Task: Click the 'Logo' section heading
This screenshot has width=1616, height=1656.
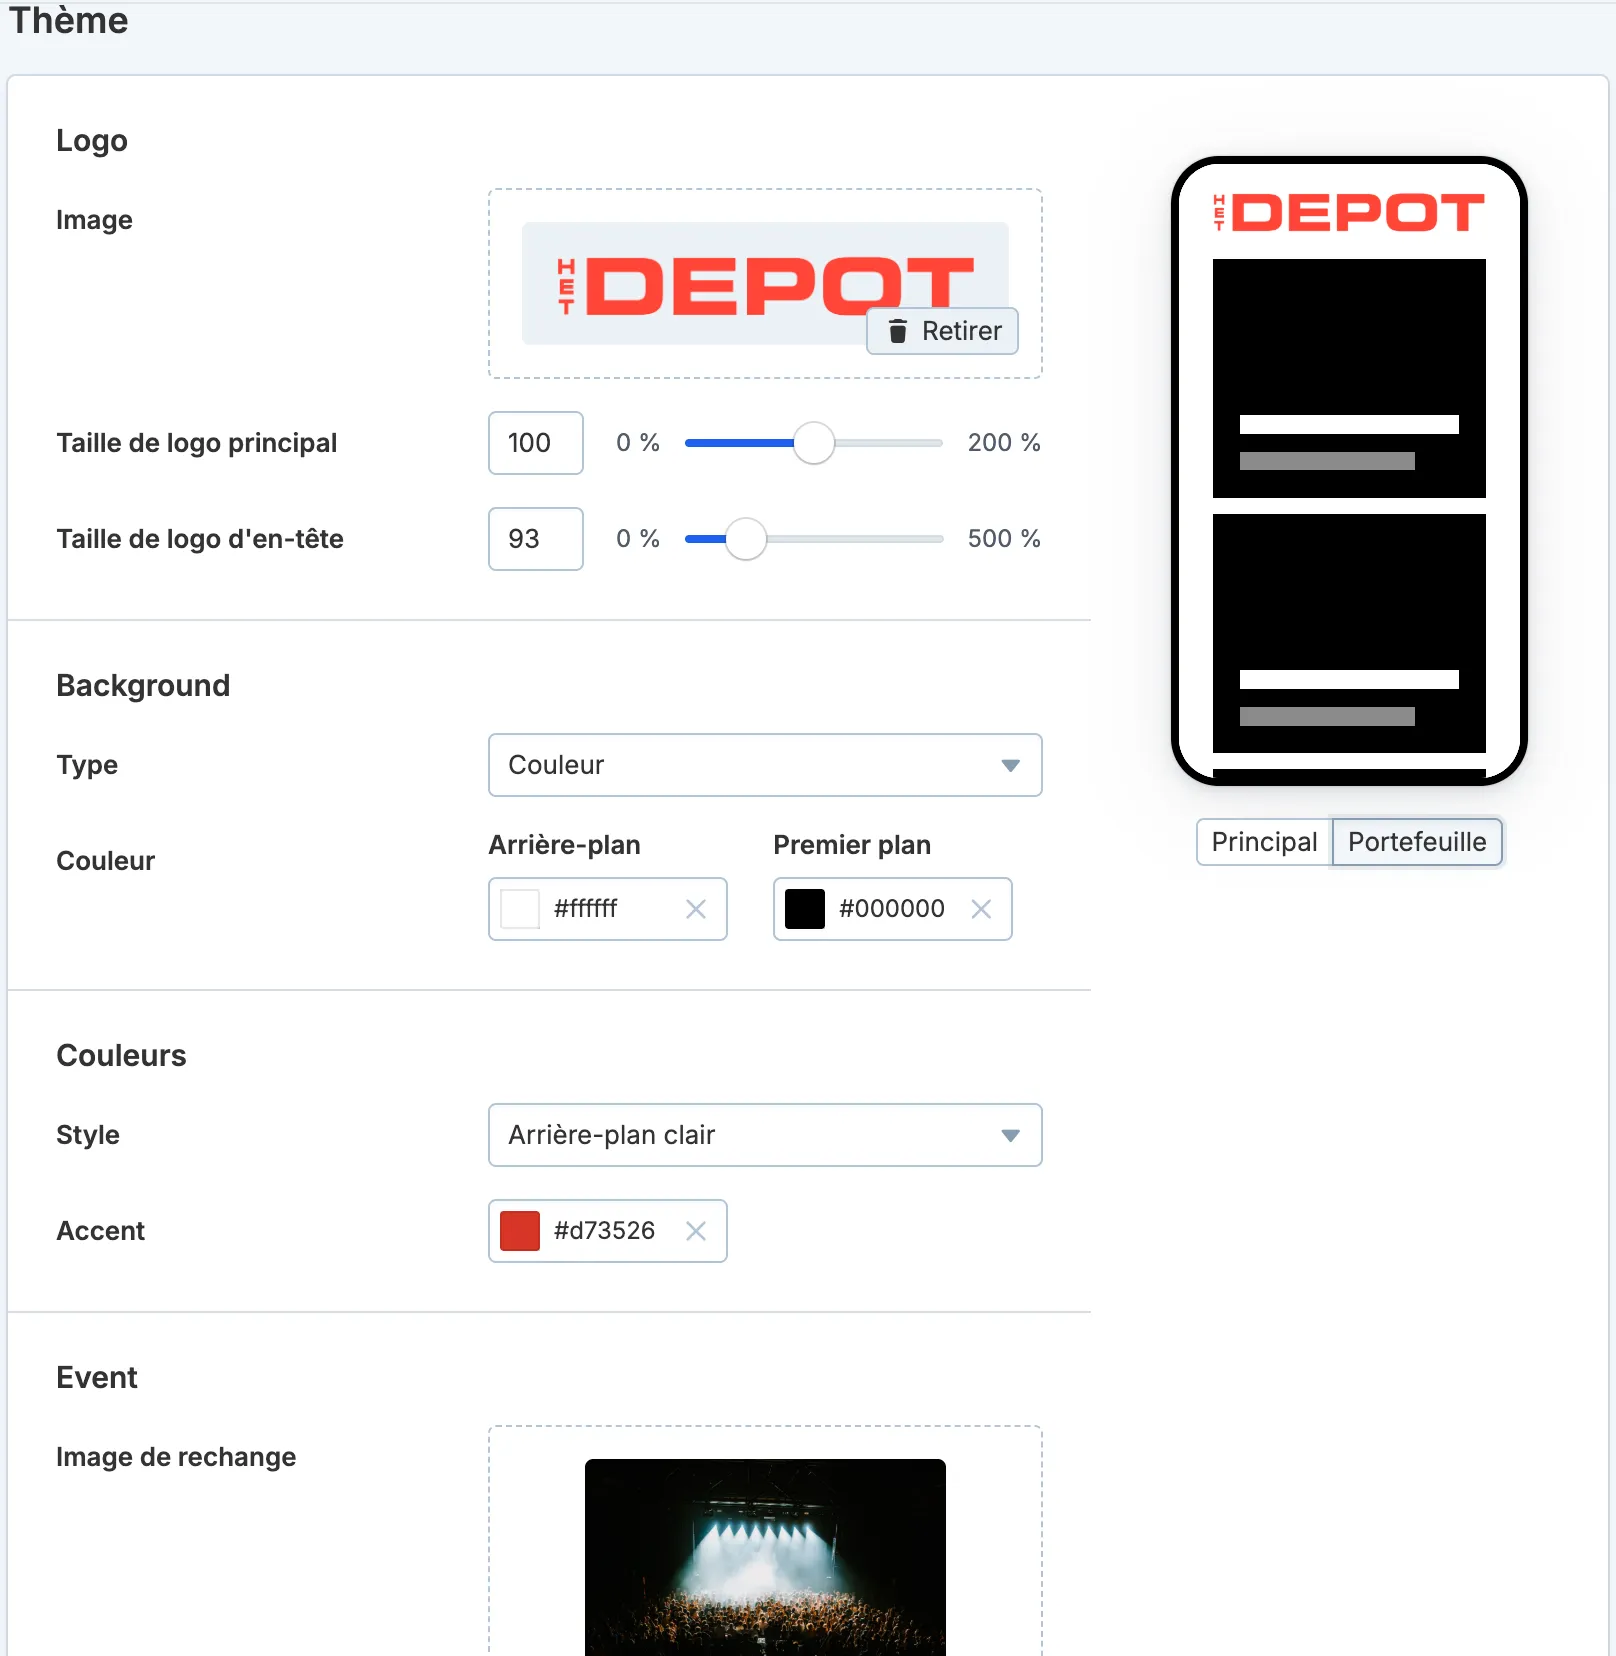Action: click(92, 140)
